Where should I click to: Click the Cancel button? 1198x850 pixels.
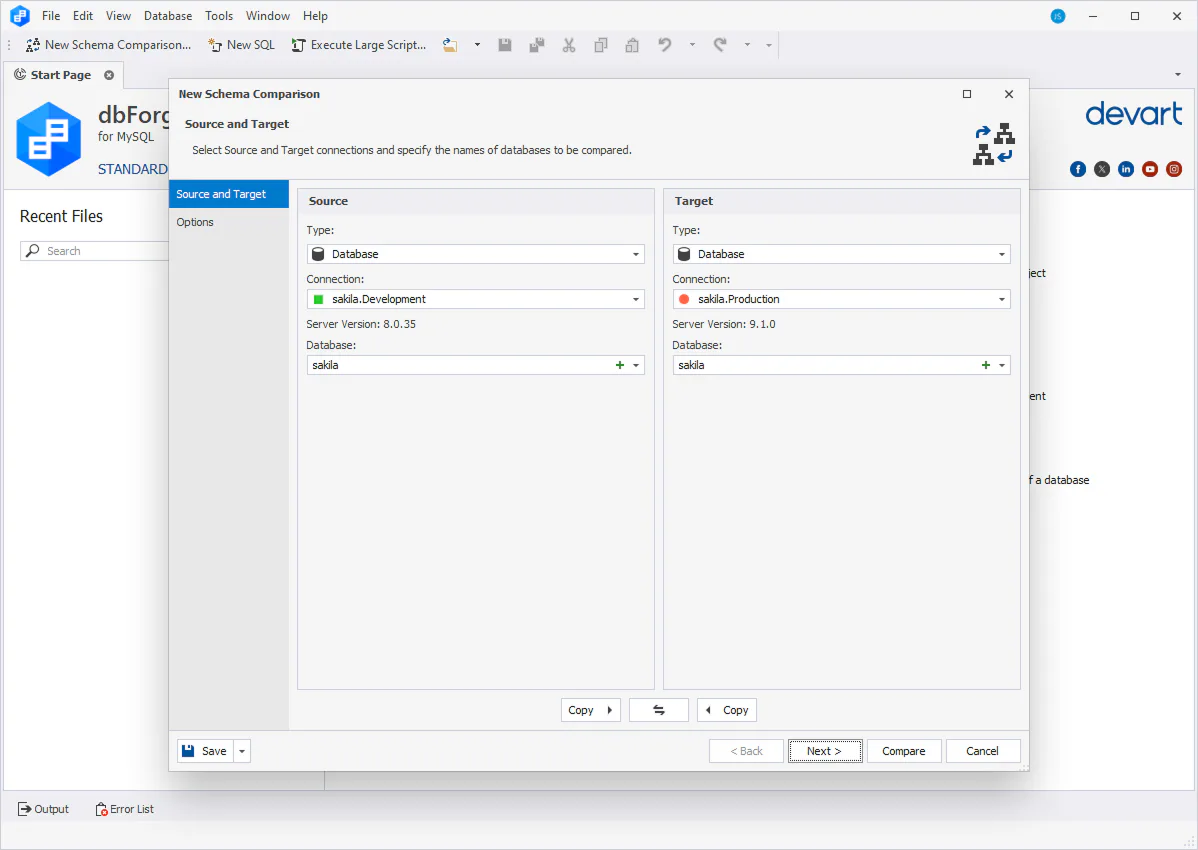click(983, 751)
